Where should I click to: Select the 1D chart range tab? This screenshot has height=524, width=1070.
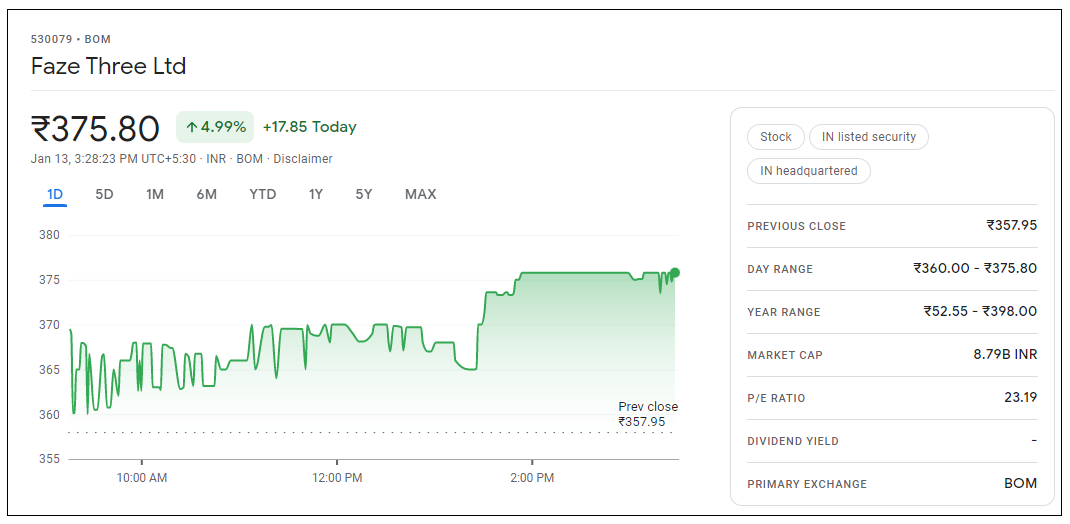[x=55, y=194]
